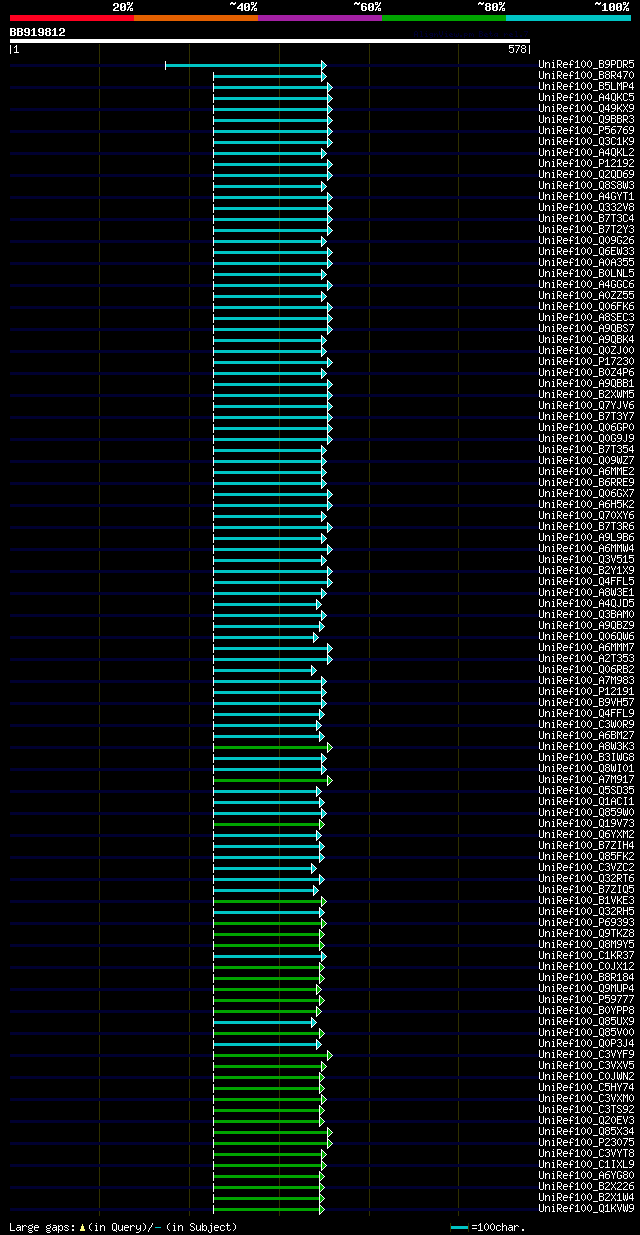Select the label UniRef100_Q6EW33
Viewport: 640px width, 1235px height.
point(586,251)
